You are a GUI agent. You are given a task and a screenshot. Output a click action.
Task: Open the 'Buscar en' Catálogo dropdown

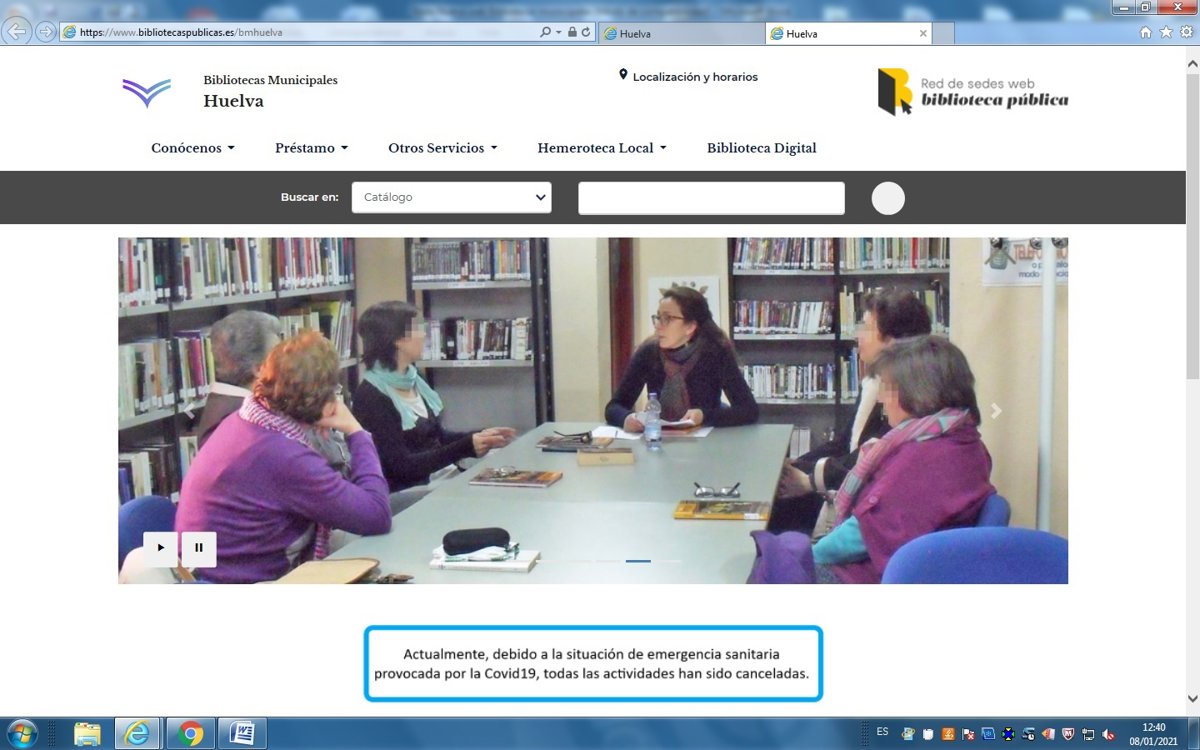[x=451, y=198]
